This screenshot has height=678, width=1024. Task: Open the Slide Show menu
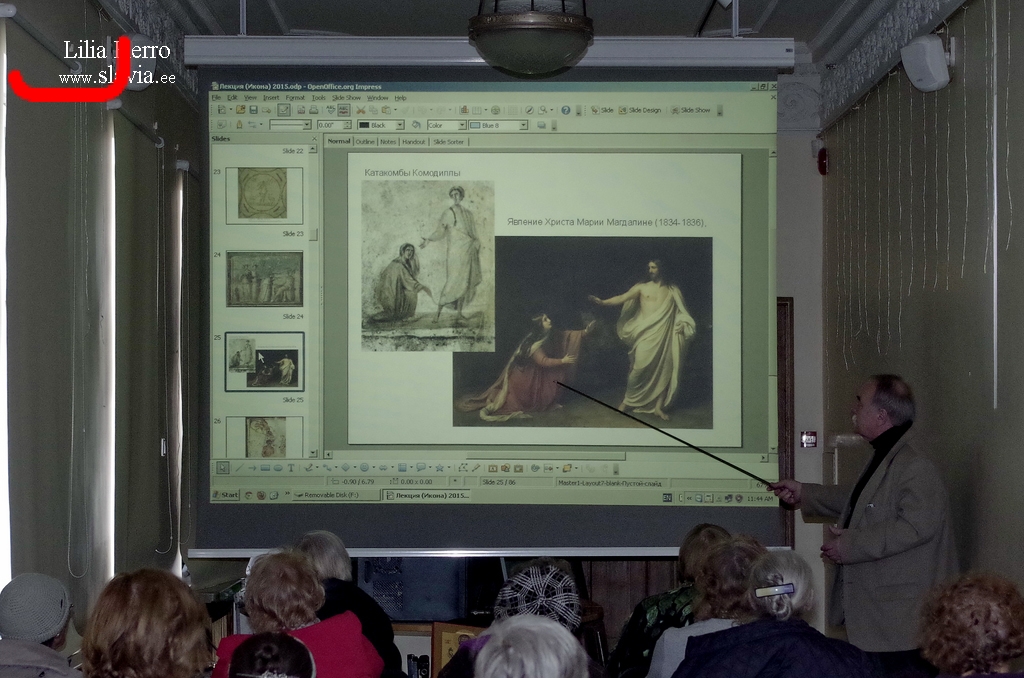(346, 98)
